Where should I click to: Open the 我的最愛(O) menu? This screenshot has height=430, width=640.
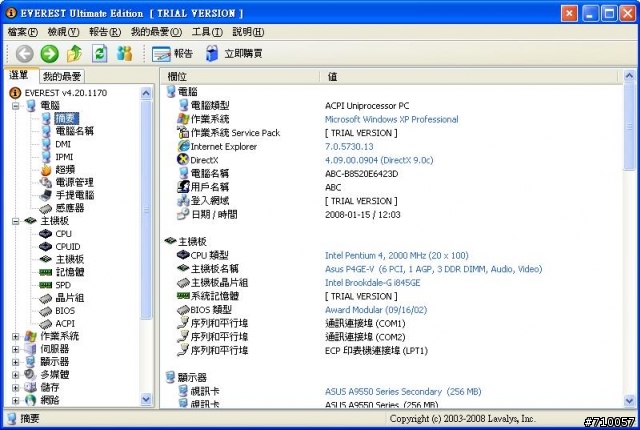click(156, 31)
